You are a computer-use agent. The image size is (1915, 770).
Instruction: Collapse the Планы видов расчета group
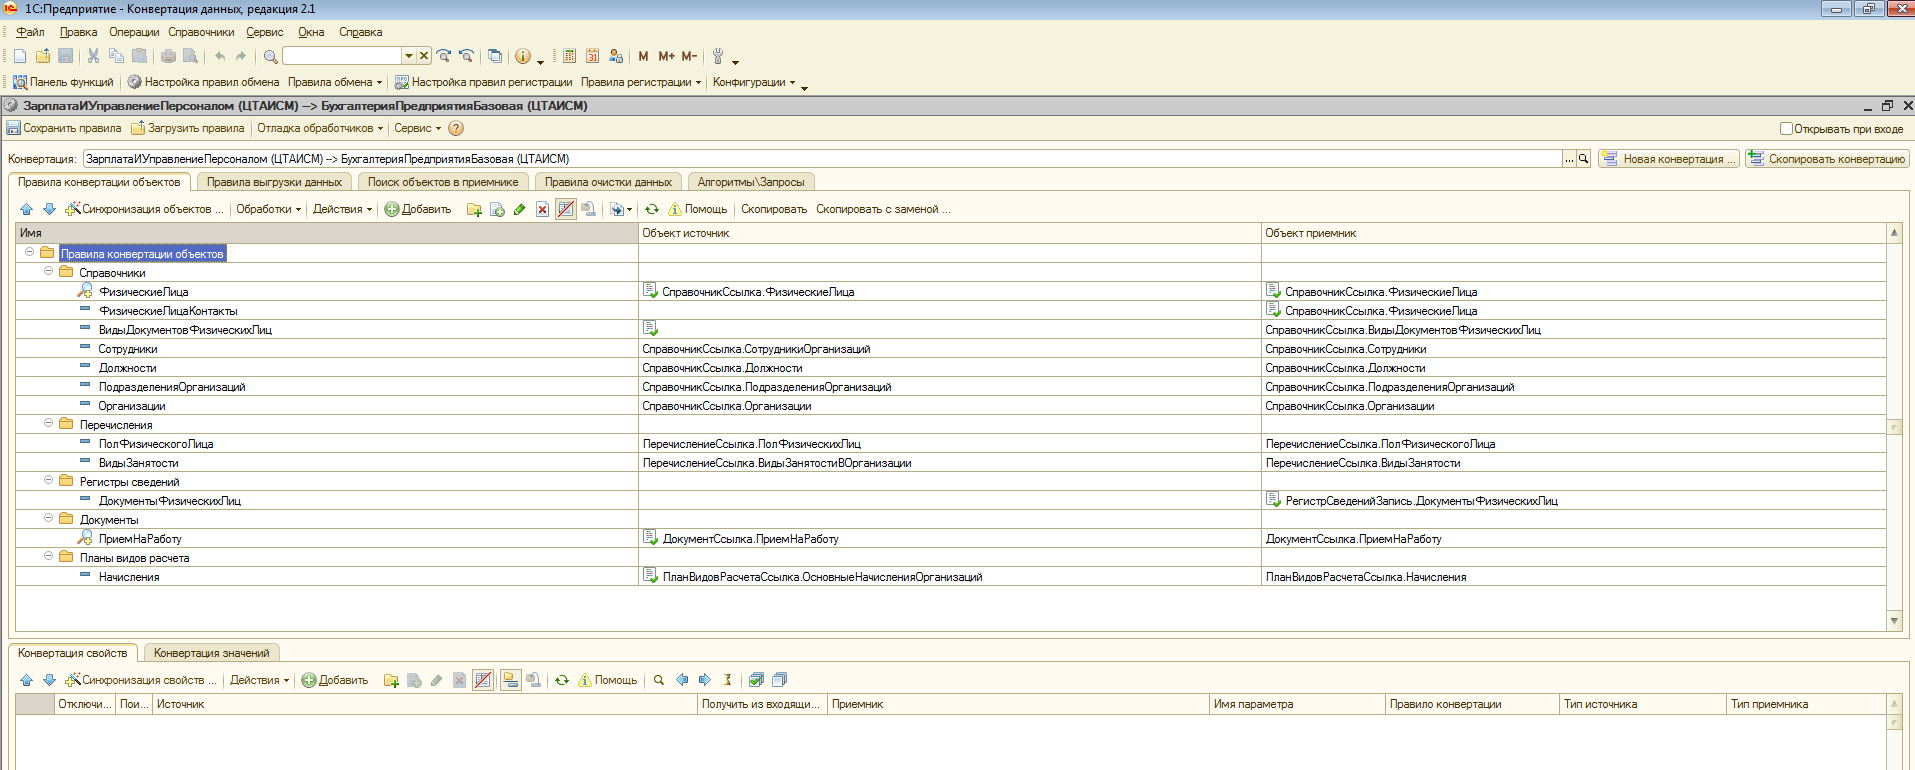point(48,556)
